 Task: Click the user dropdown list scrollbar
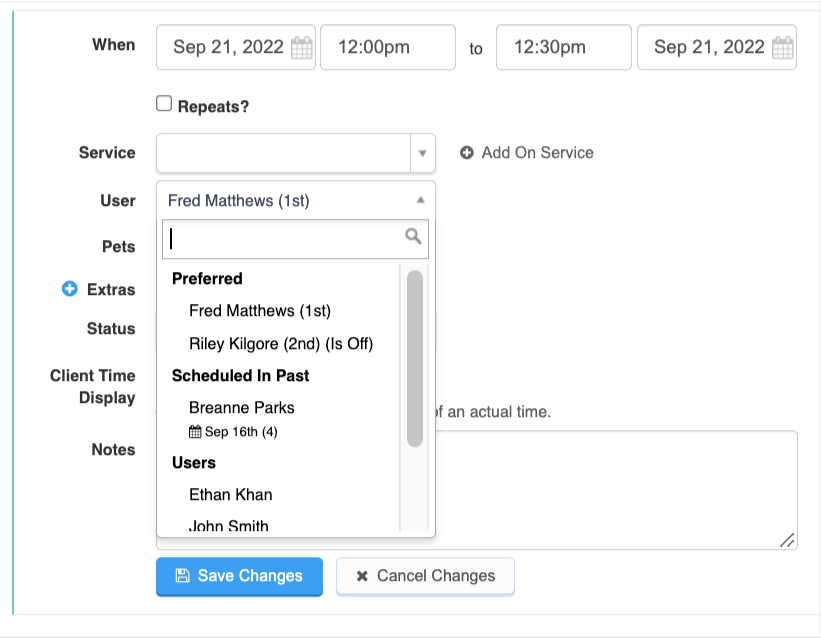pos(415,358)
